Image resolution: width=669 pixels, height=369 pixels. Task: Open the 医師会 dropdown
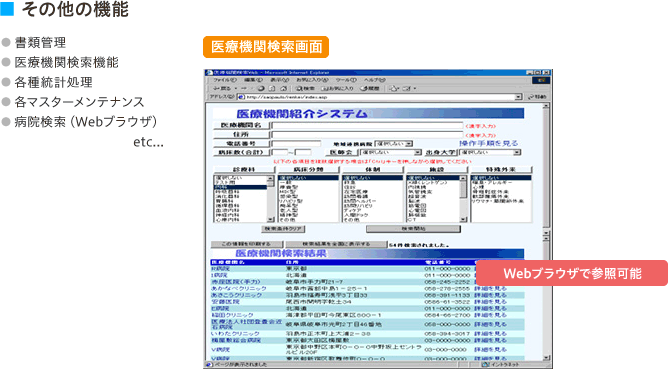tap(390, 152)
